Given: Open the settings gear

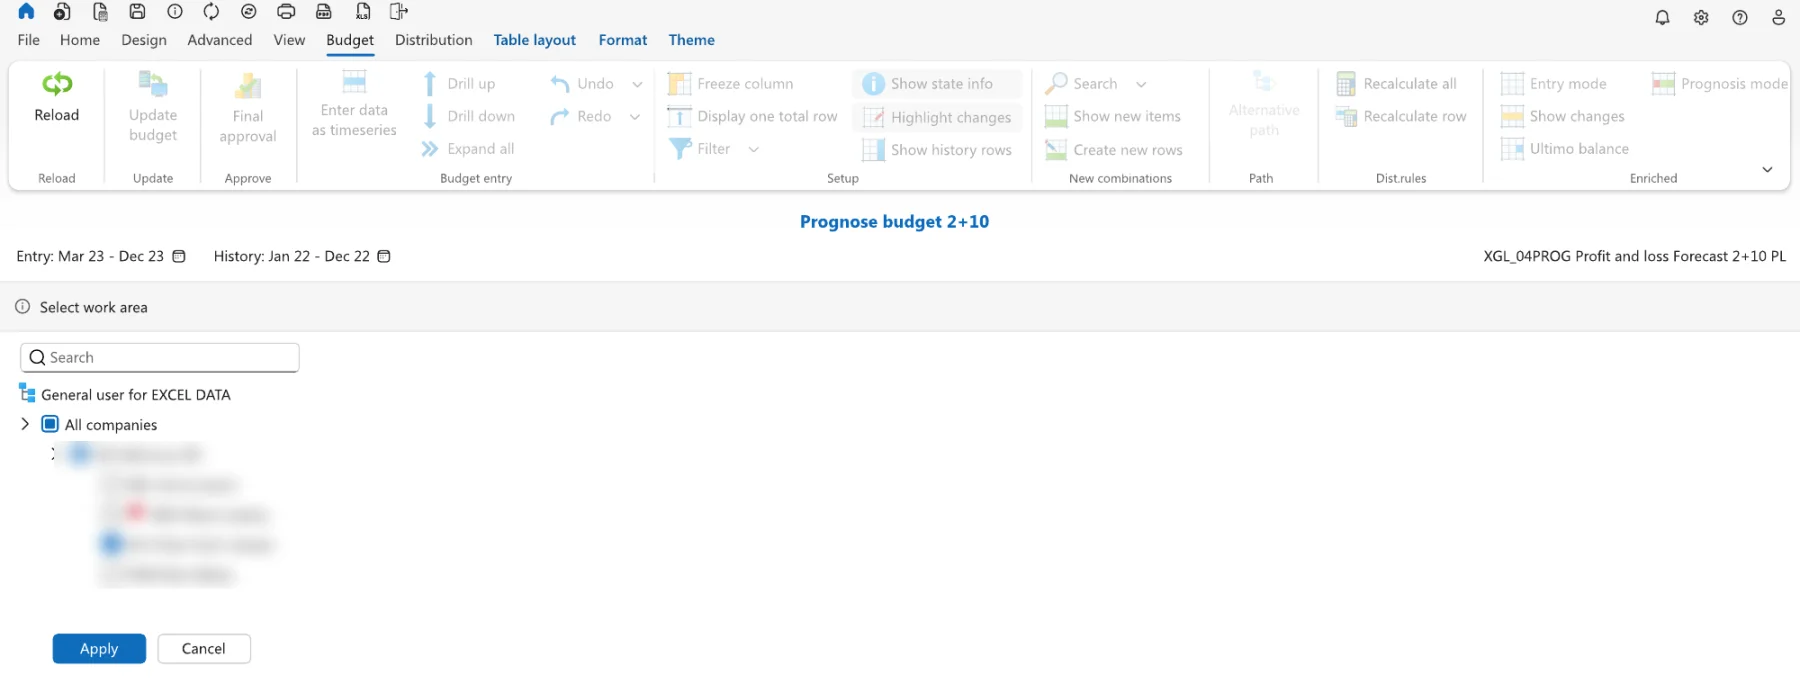Looking at the screenshot, I should pos(1701,18).
